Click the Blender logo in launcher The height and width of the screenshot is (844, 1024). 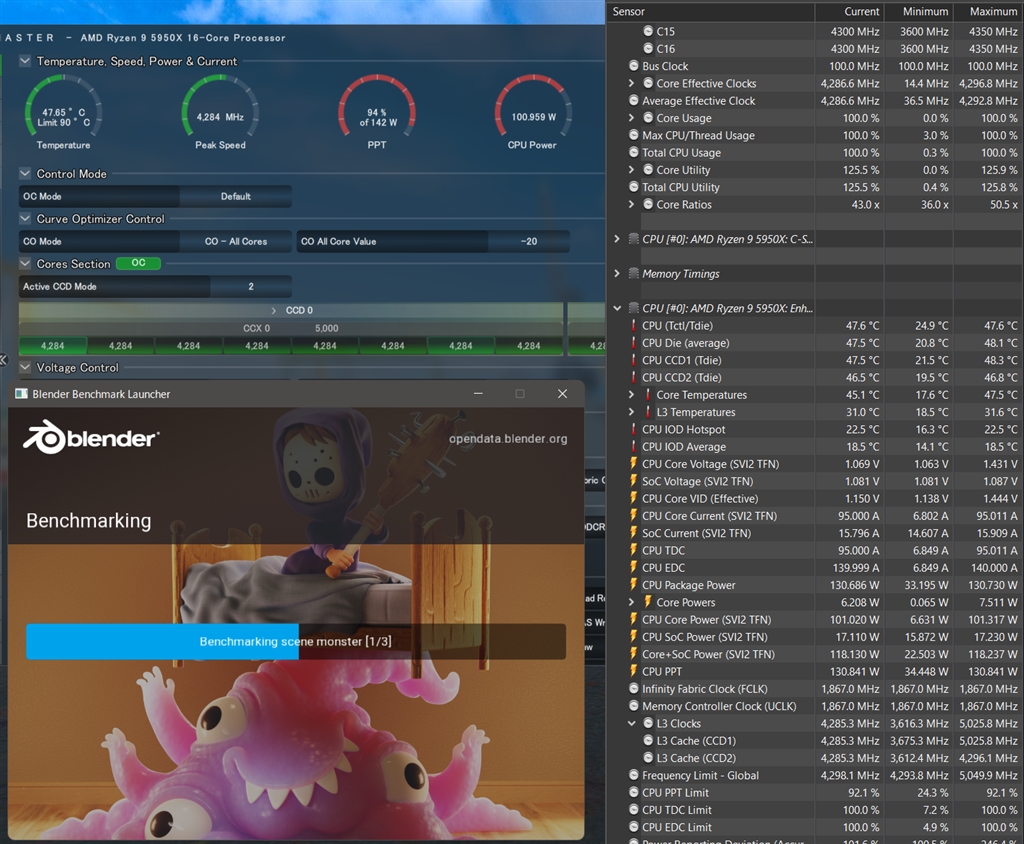click(x=91, y=437)
